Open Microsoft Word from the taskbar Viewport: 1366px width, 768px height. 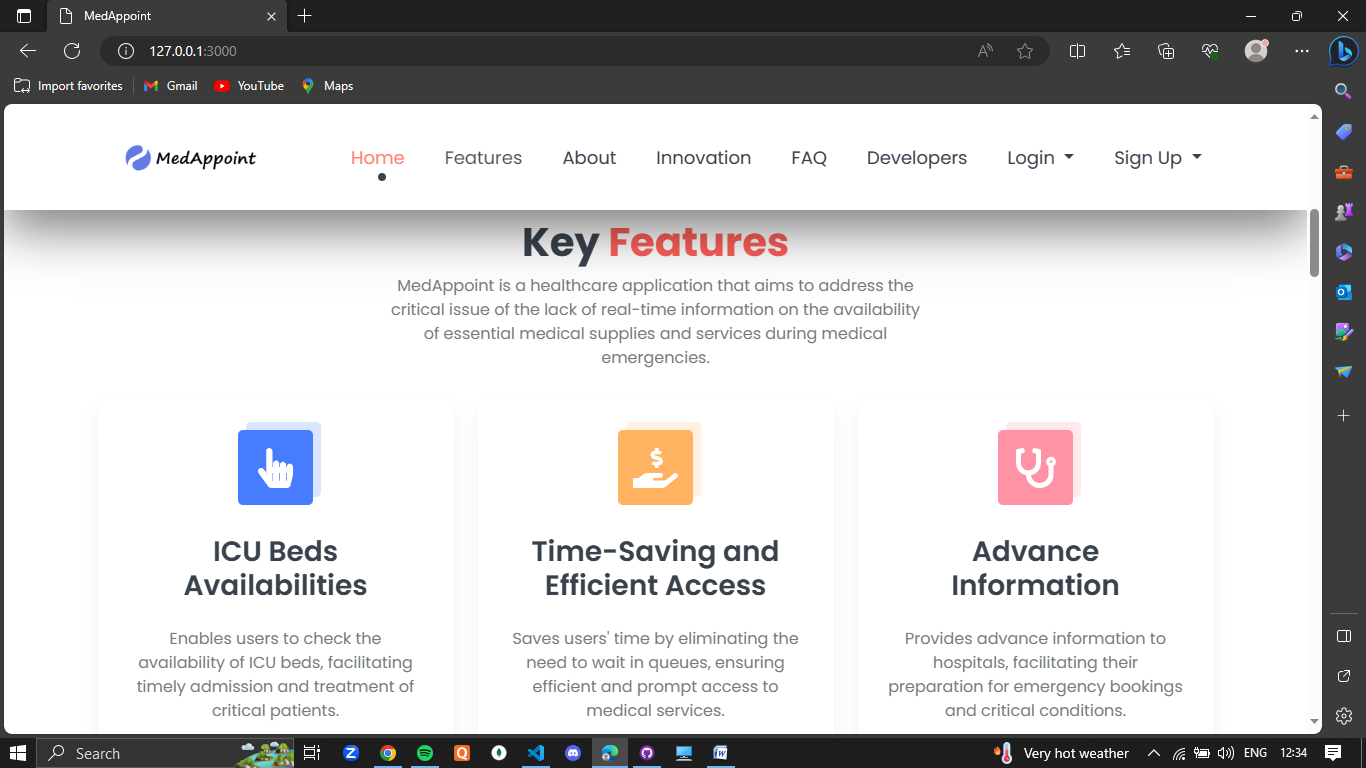pyautogui.click(x=721, y=752)
